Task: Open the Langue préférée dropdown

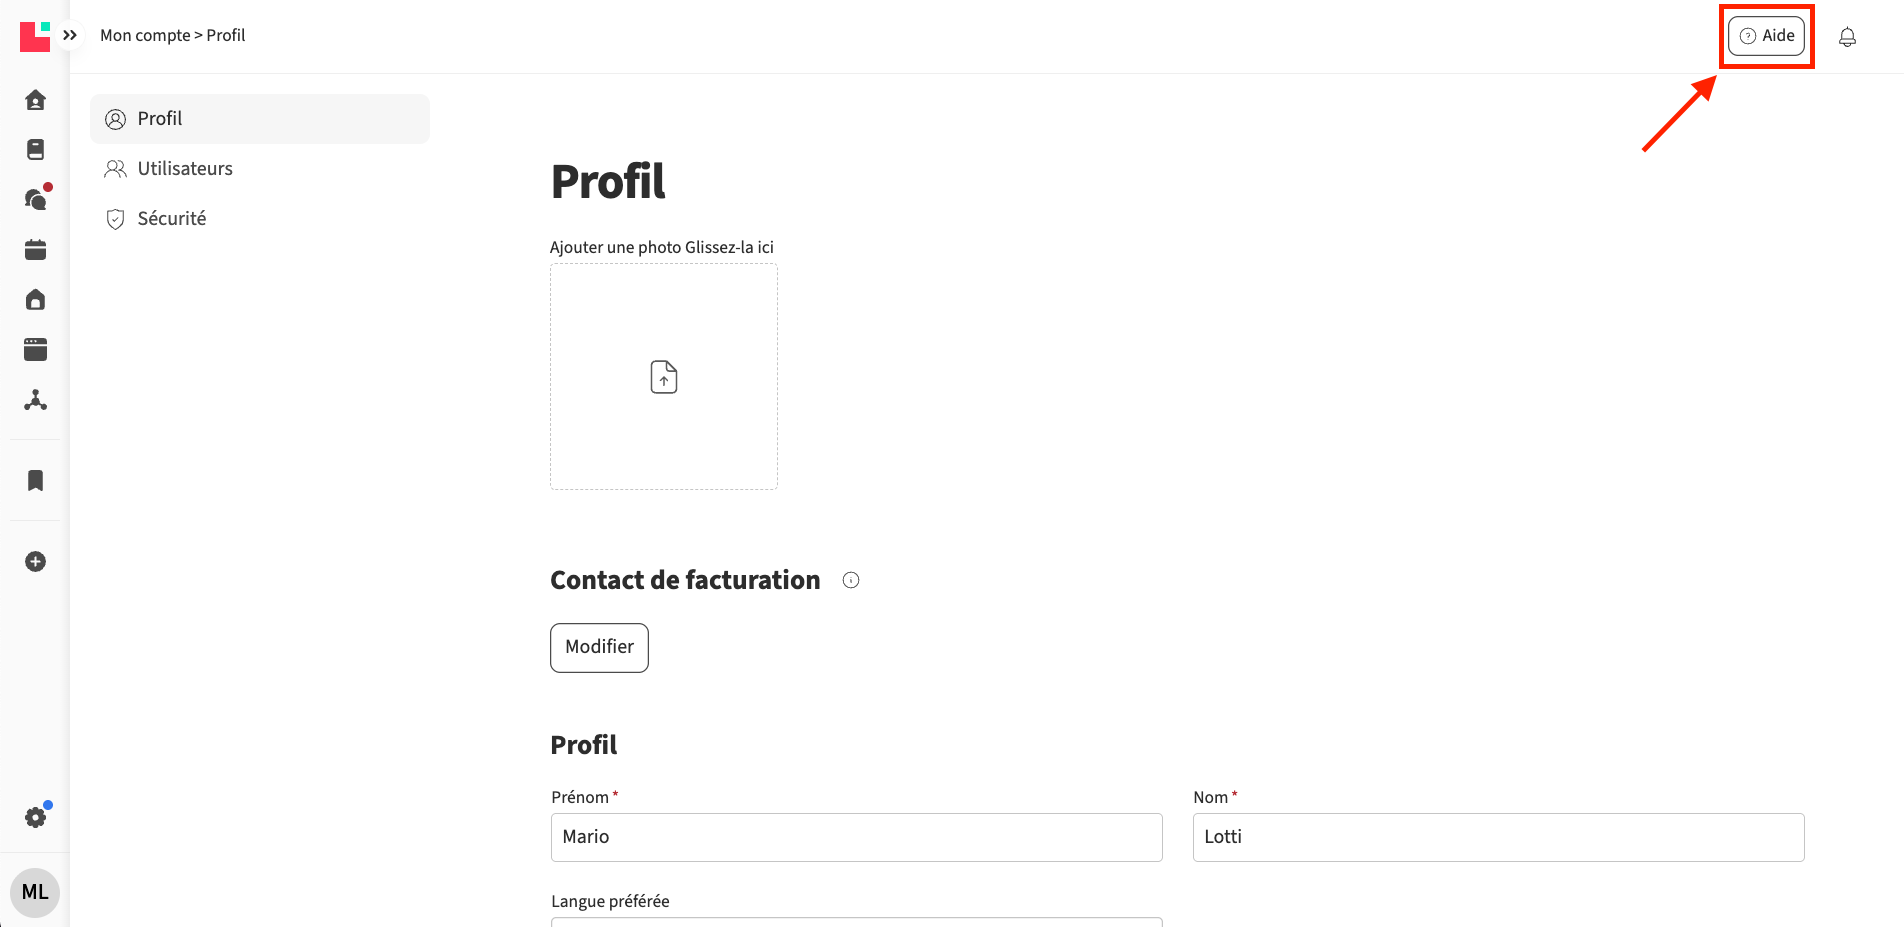Action: tap(856, 921)
